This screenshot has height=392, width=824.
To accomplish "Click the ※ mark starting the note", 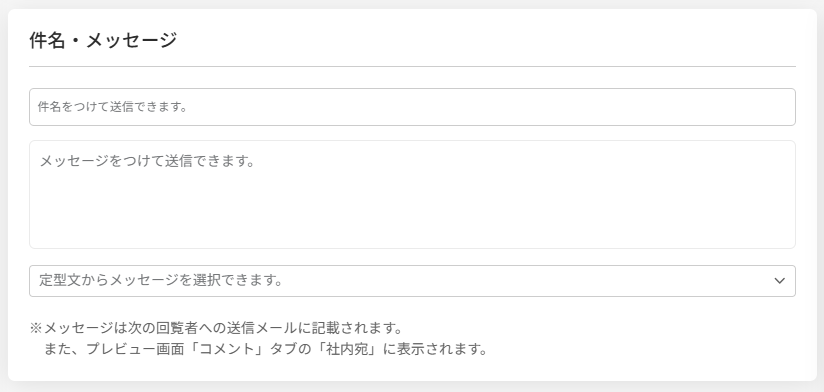I will coord(35,328).
